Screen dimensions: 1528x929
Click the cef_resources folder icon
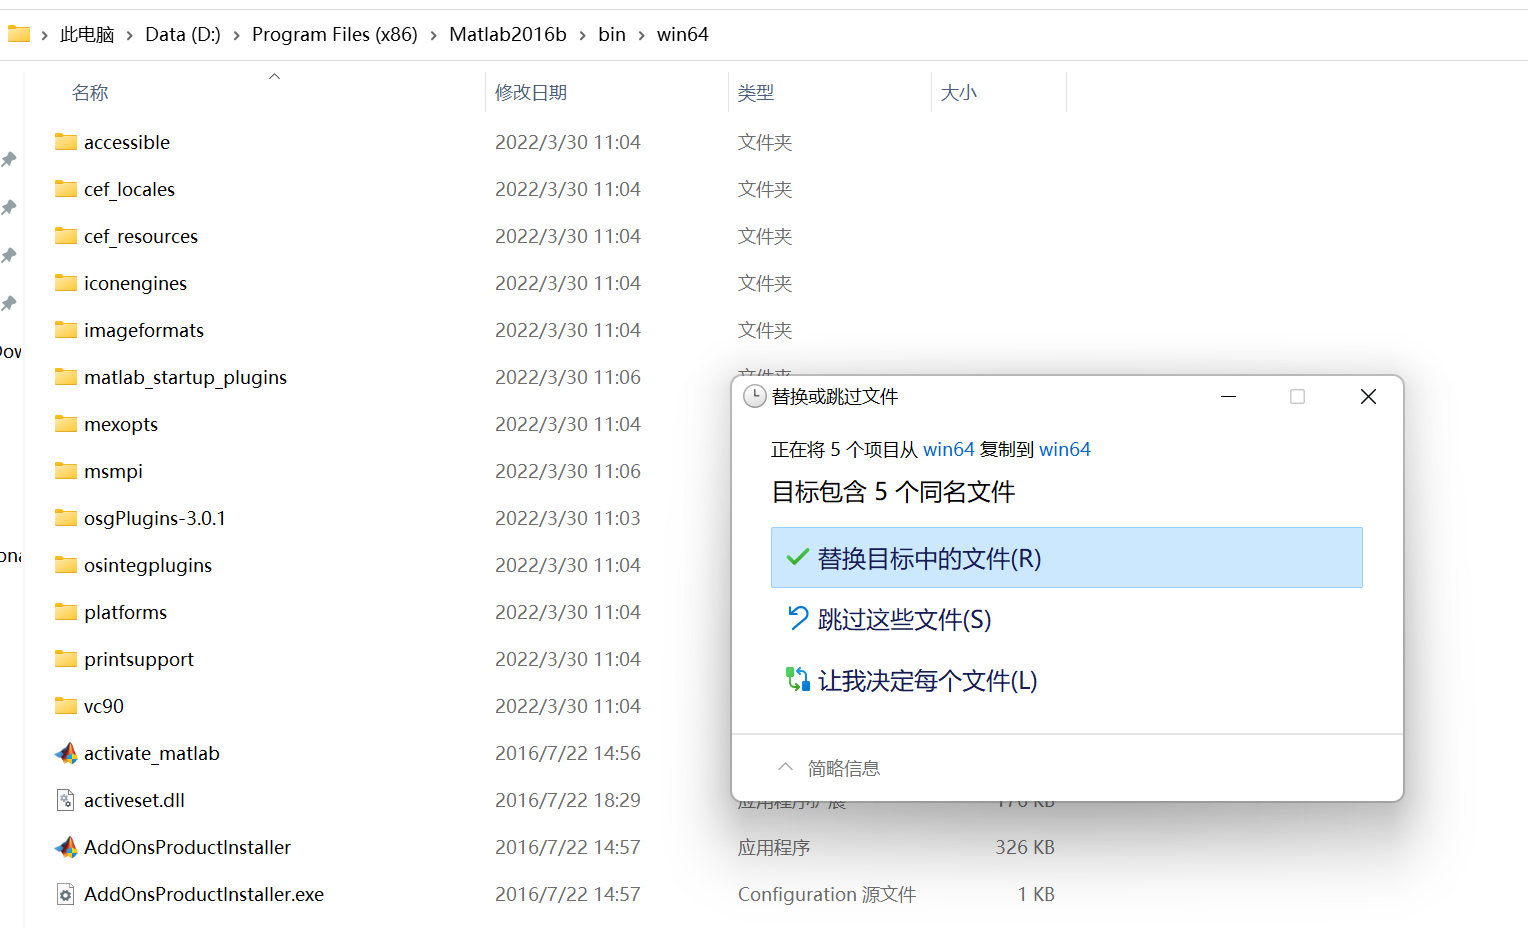(66, 236)
